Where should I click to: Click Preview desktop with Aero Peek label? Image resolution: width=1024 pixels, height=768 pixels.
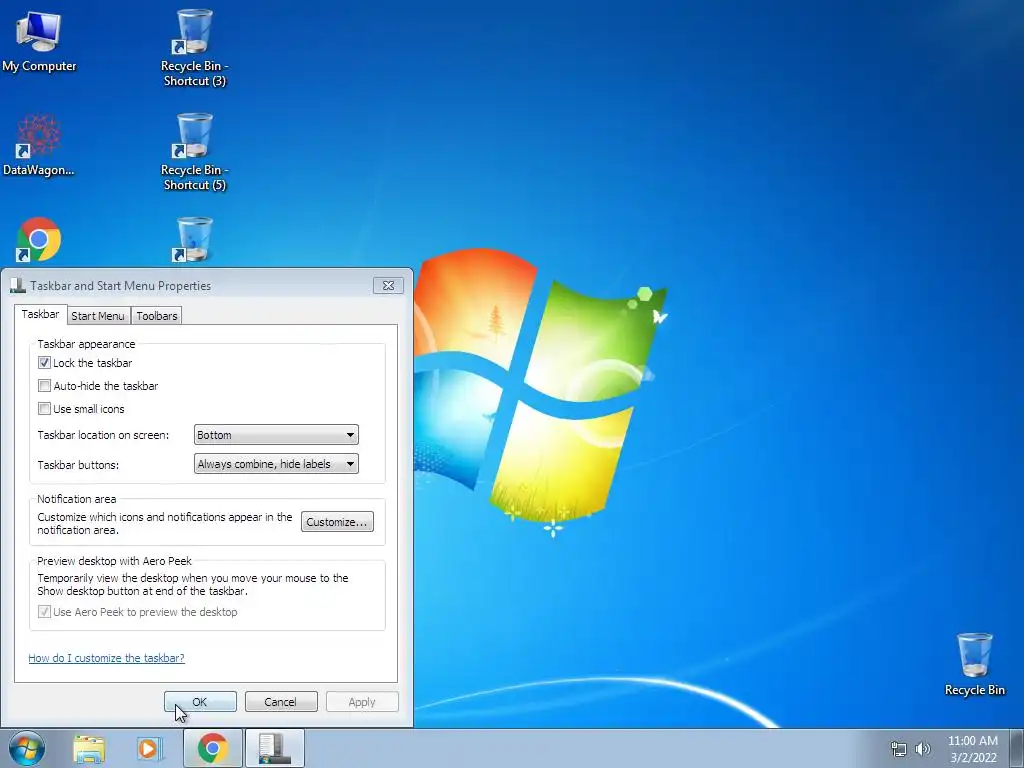114,561
